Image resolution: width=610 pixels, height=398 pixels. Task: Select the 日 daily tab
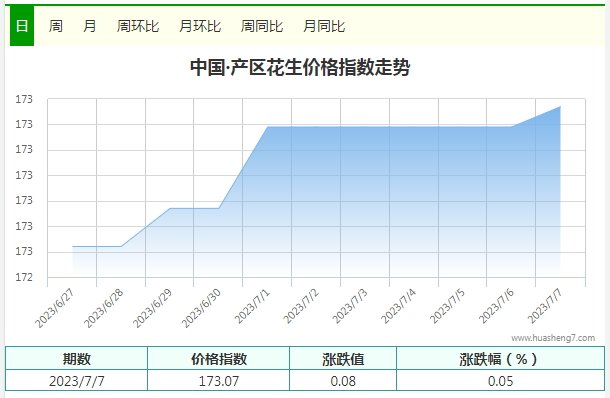pyautogui.click(x=22, y=26)
